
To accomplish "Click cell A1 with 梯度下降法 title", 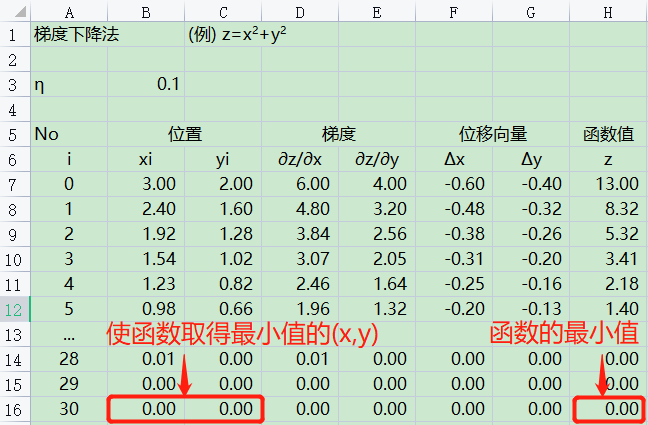I will click(x=68, y=33).
